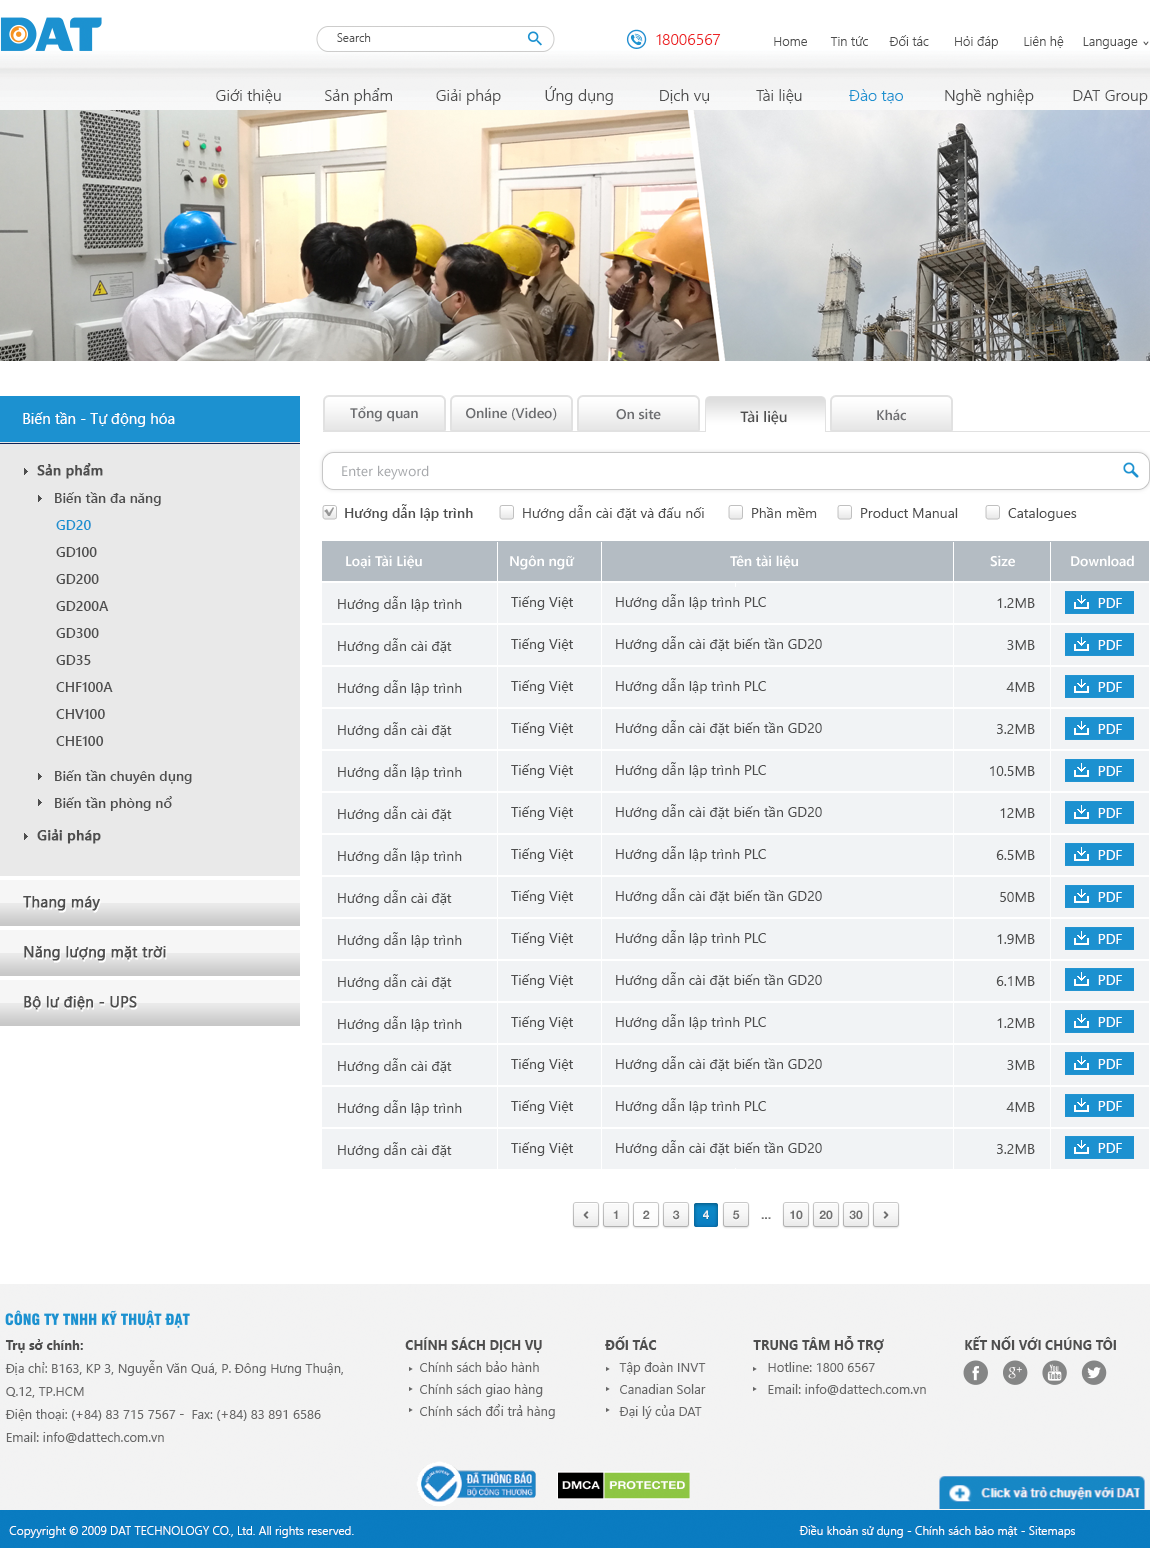Open the Language dropdown
The image size is (1150, 1548).
click(1115, 42)
